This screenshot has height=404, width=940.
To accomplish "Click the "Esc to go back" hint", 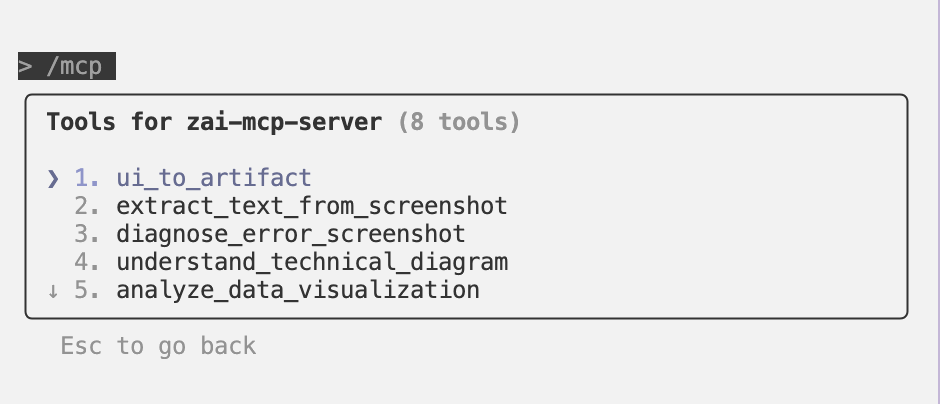I will click(x=158, y=347).
